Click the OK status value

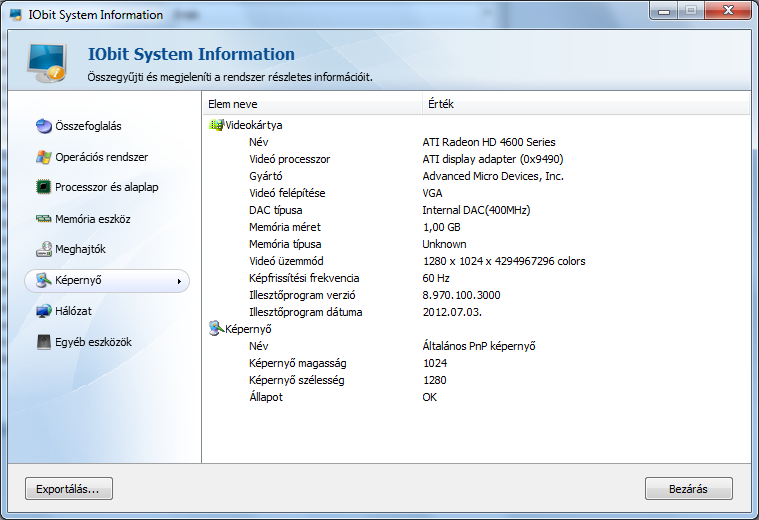click(x=429, y=397)
